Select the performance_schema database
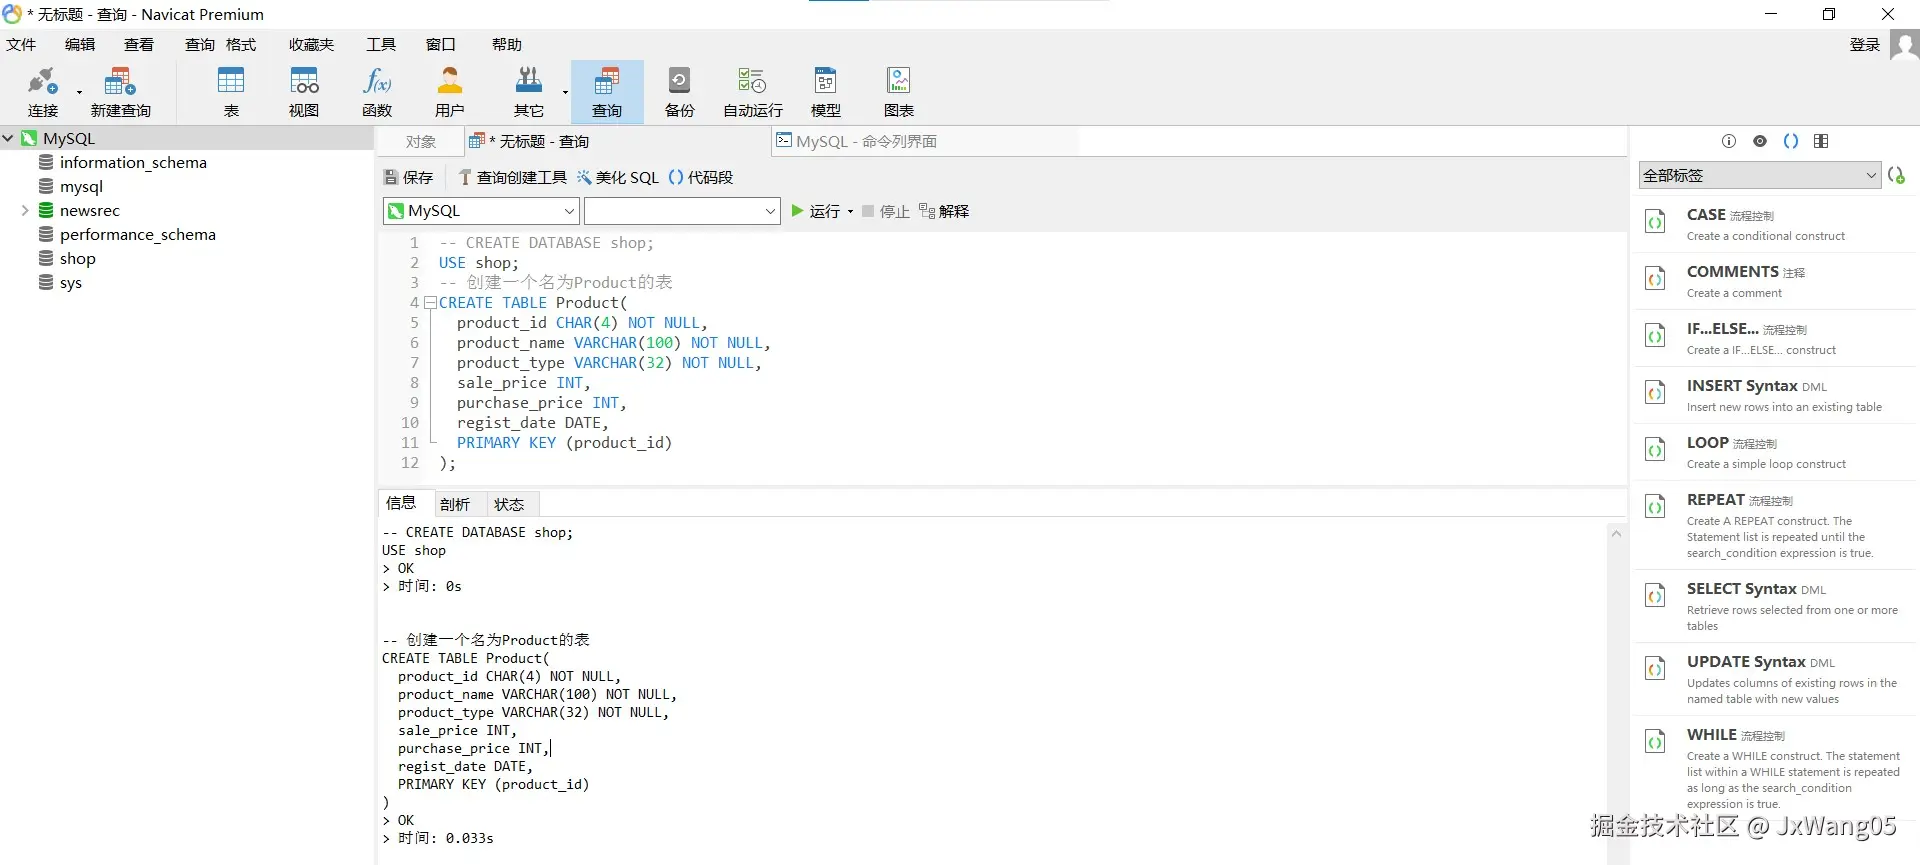 point(138,235)
